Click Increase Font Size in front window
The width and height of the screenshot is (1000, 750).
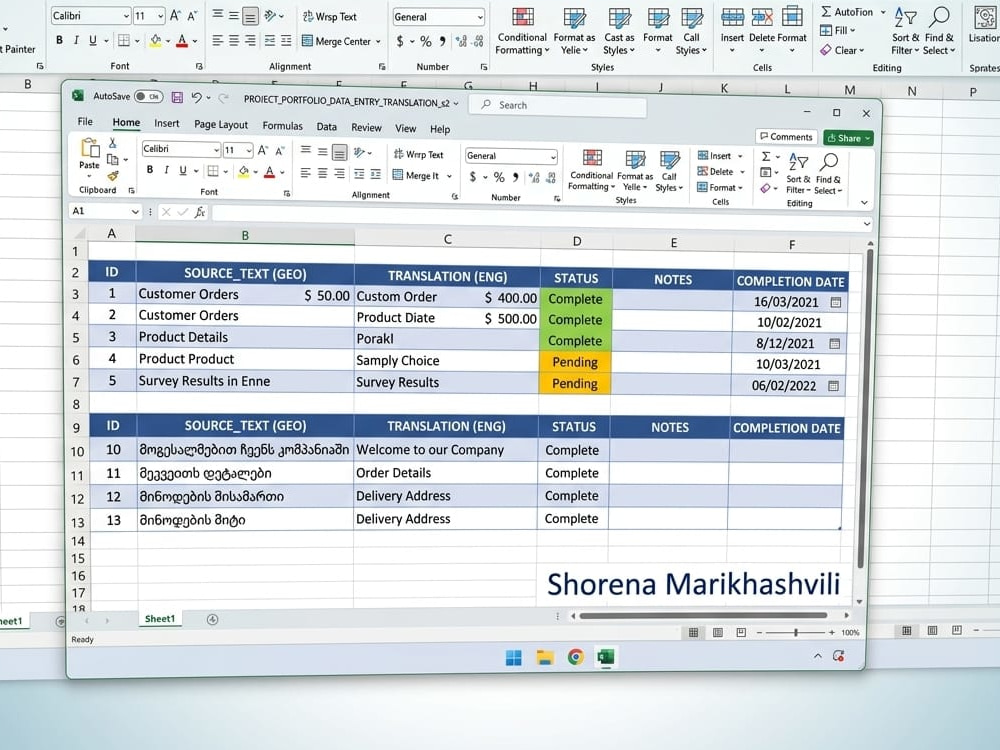click(x=263, y=151)
